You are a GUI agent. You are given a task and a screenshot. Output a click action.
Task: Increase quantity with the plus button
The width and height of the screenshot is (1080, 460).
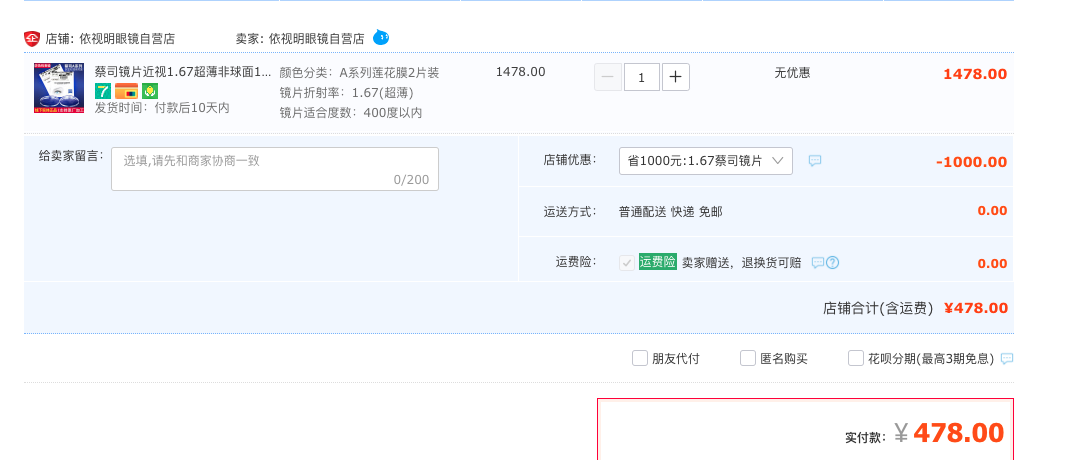[x=676, y=77]
